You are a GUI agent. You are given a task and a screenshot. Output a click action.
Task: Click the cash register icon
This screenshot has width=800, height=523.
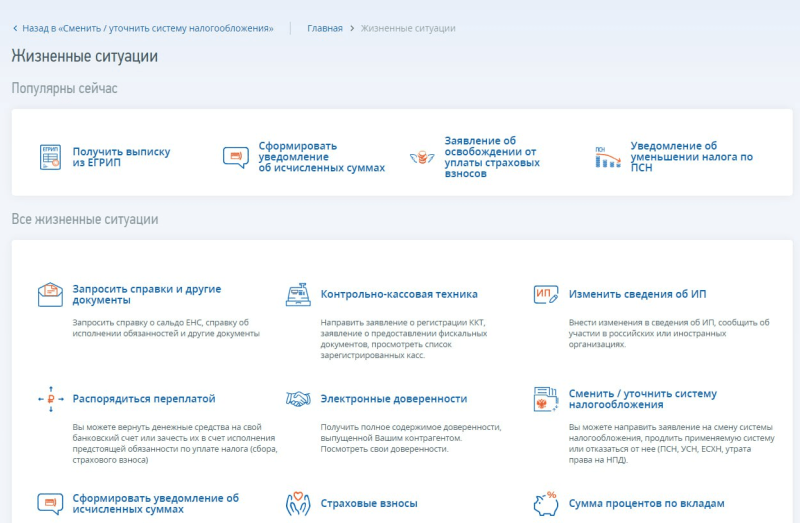(x=298, y=294)
